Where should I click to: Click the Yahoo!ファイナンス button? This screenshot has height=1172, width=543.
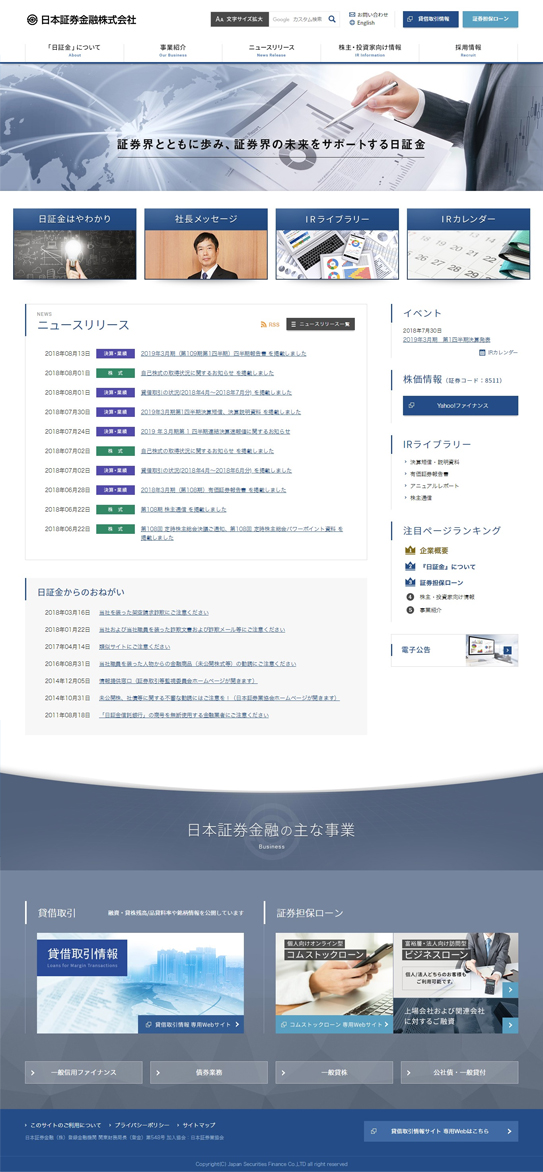(461, 405)
